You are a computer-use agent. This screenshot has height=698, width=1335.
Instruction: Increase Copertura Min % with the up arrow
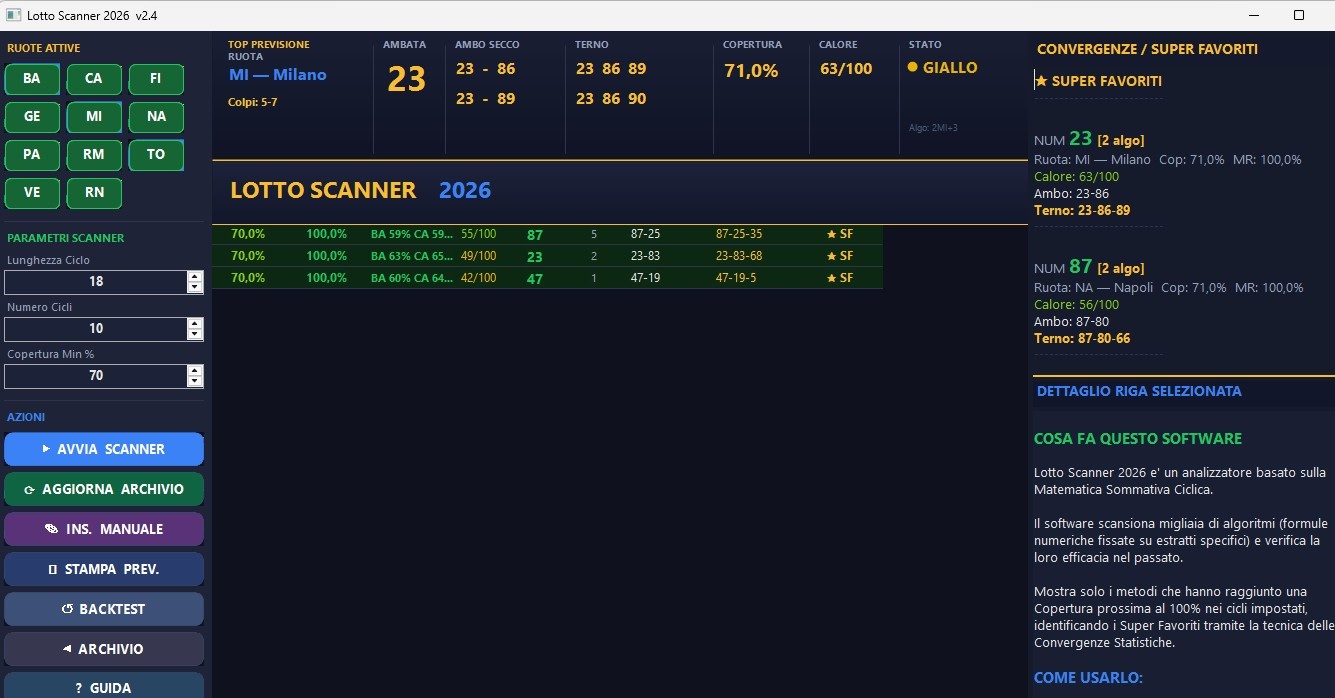[x=195, y=370]
